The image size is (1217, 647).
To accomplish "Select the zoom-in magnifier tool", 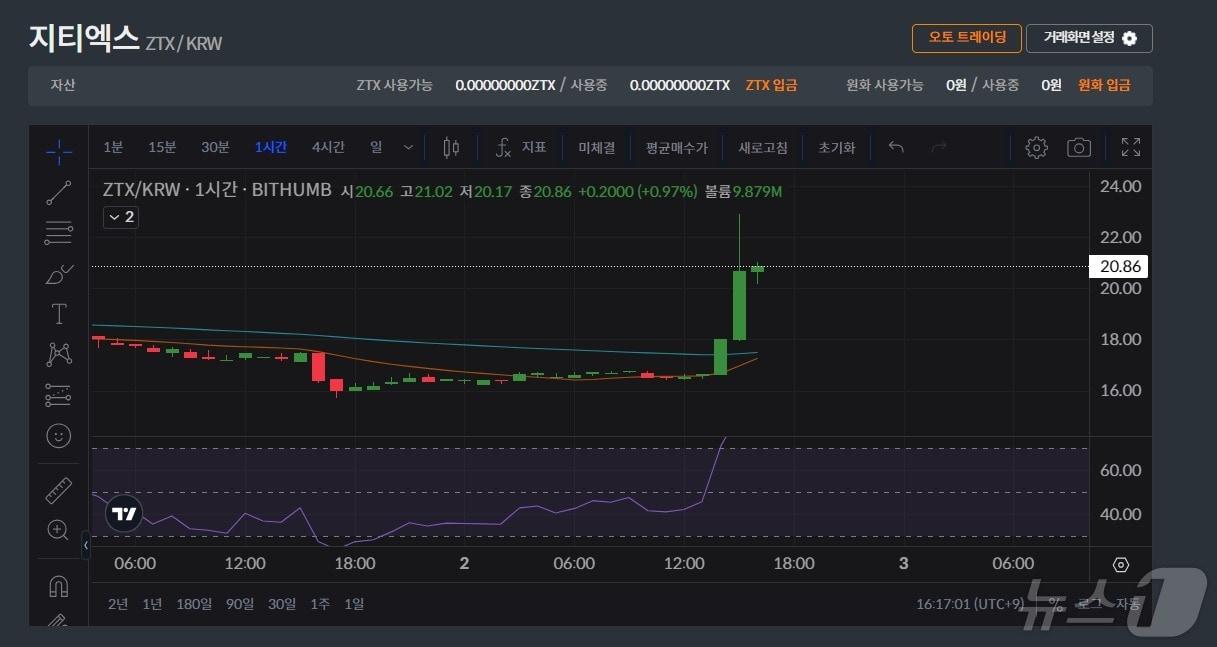I will click(58, 530).
